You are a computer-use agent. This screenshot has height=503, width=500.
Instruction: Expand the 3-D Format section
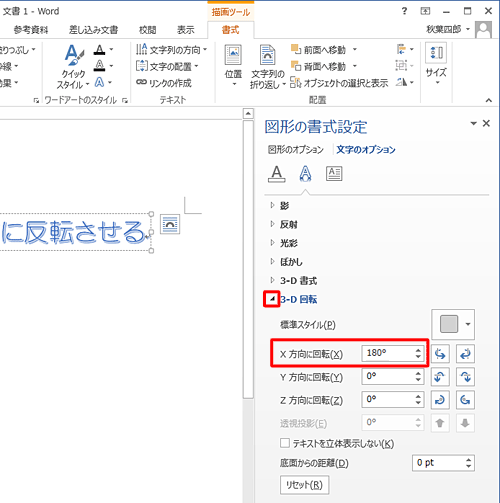[272, 280]
